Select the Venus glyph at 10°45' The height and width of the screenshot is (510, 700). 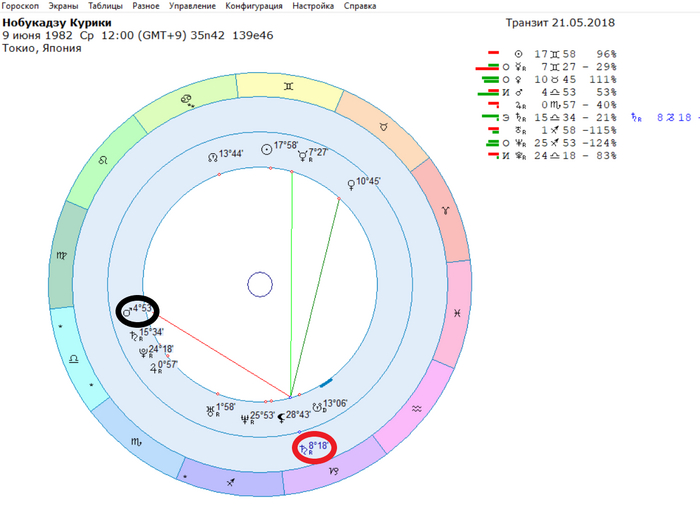(351, 184)
